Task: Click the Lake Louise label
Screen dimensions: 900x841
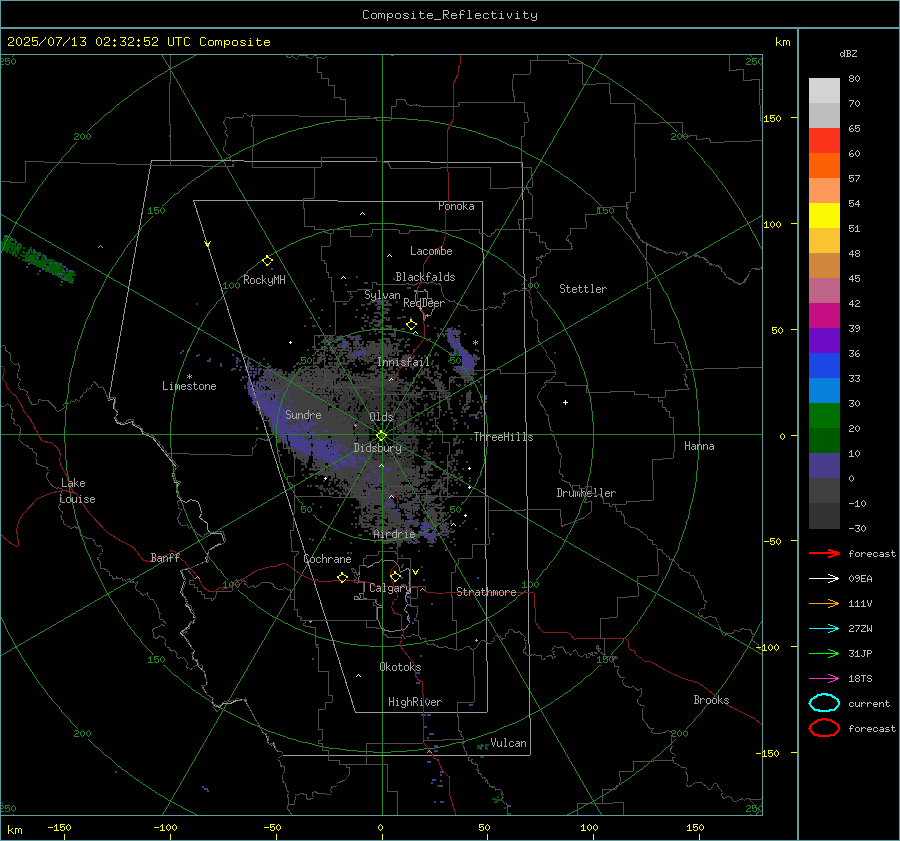Action: (x=77, y=491)
